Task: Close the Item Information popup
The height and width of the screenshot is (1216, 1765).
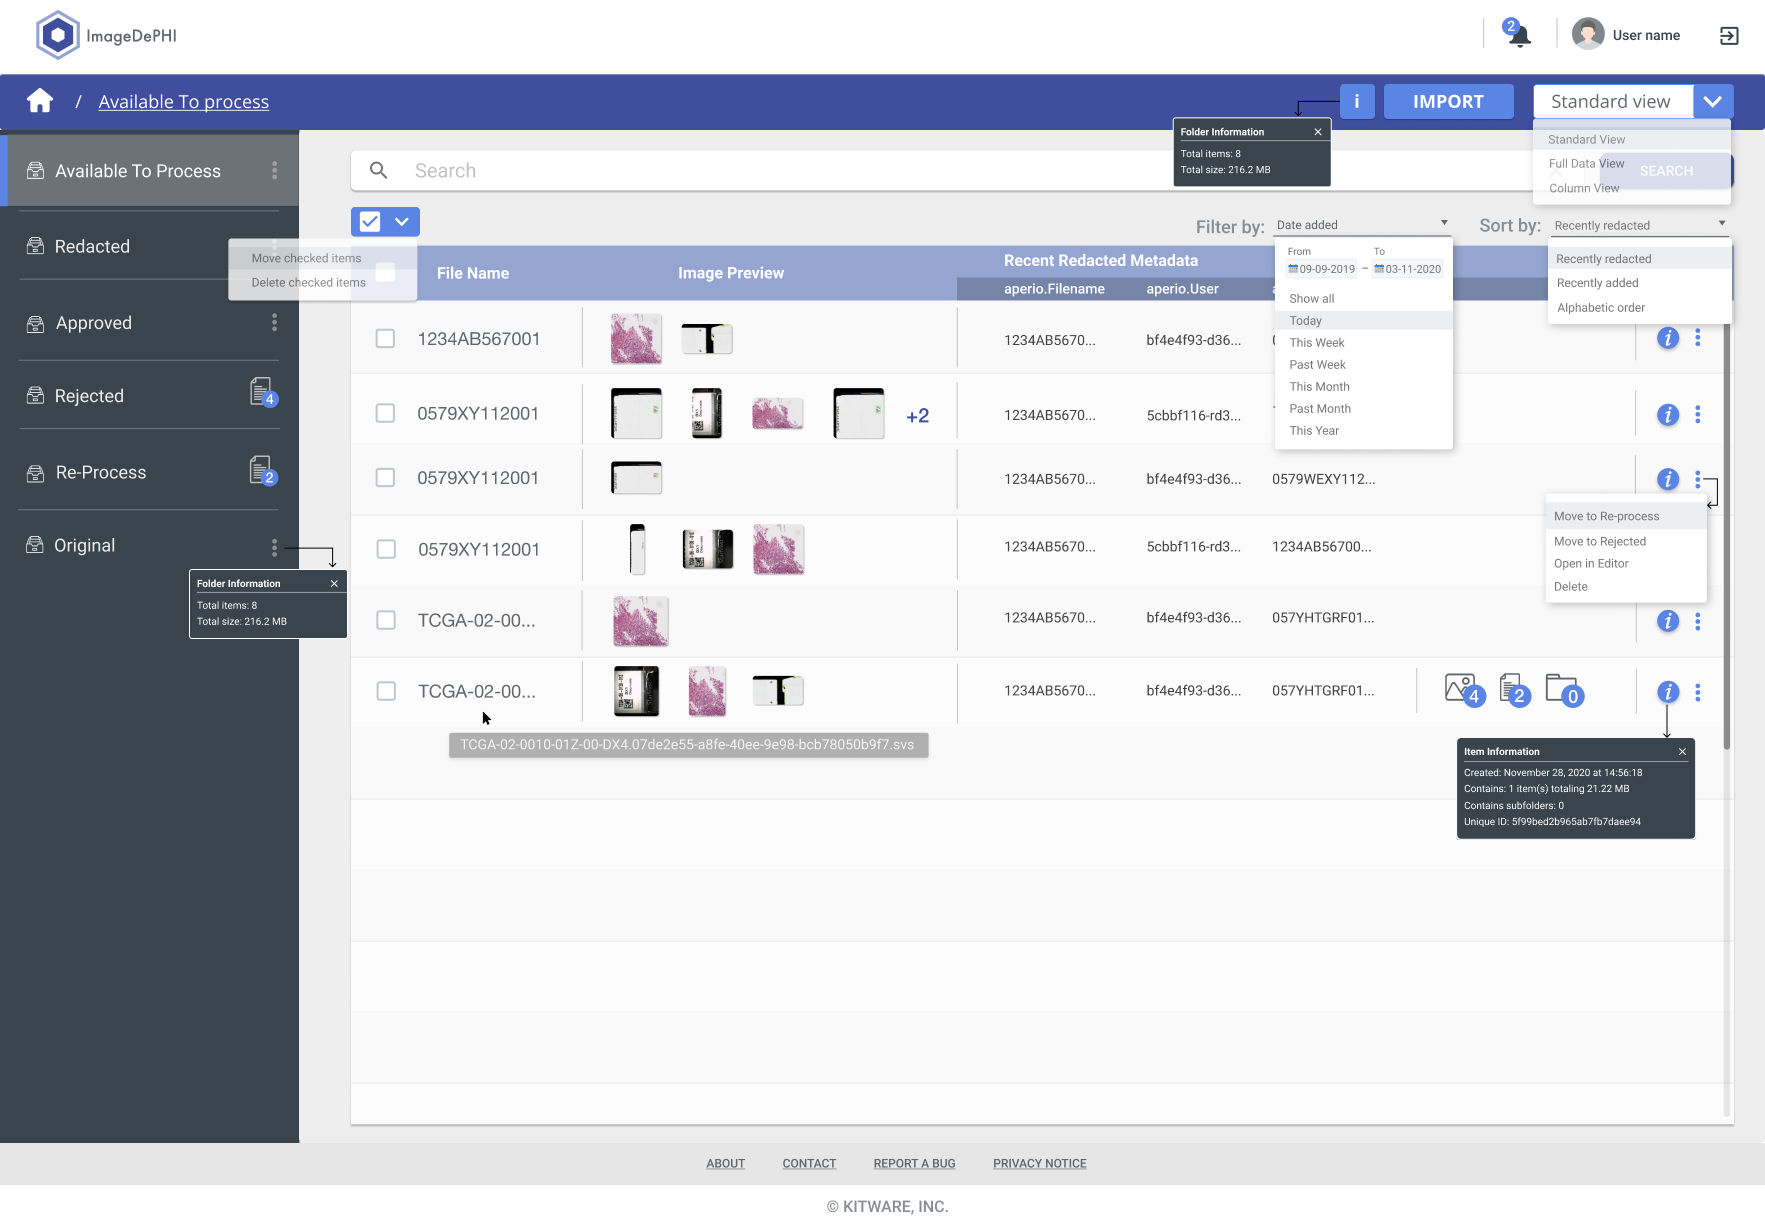Action: [x=1682, y=751]
